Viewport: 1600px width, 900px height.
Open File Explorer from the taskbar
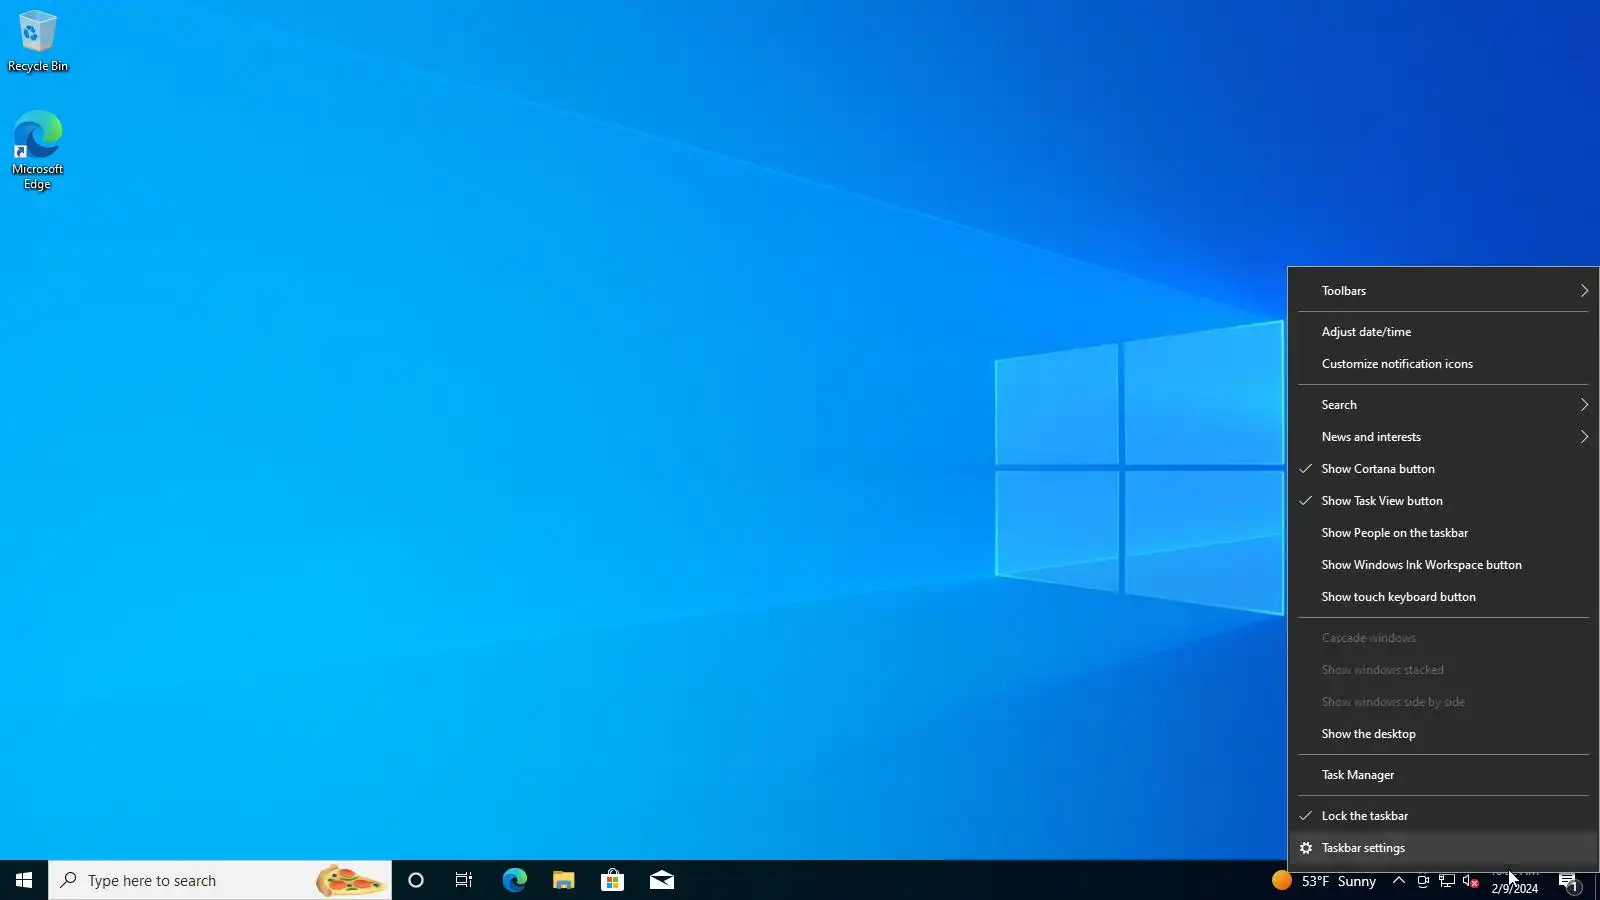click(x=563, y=880)
